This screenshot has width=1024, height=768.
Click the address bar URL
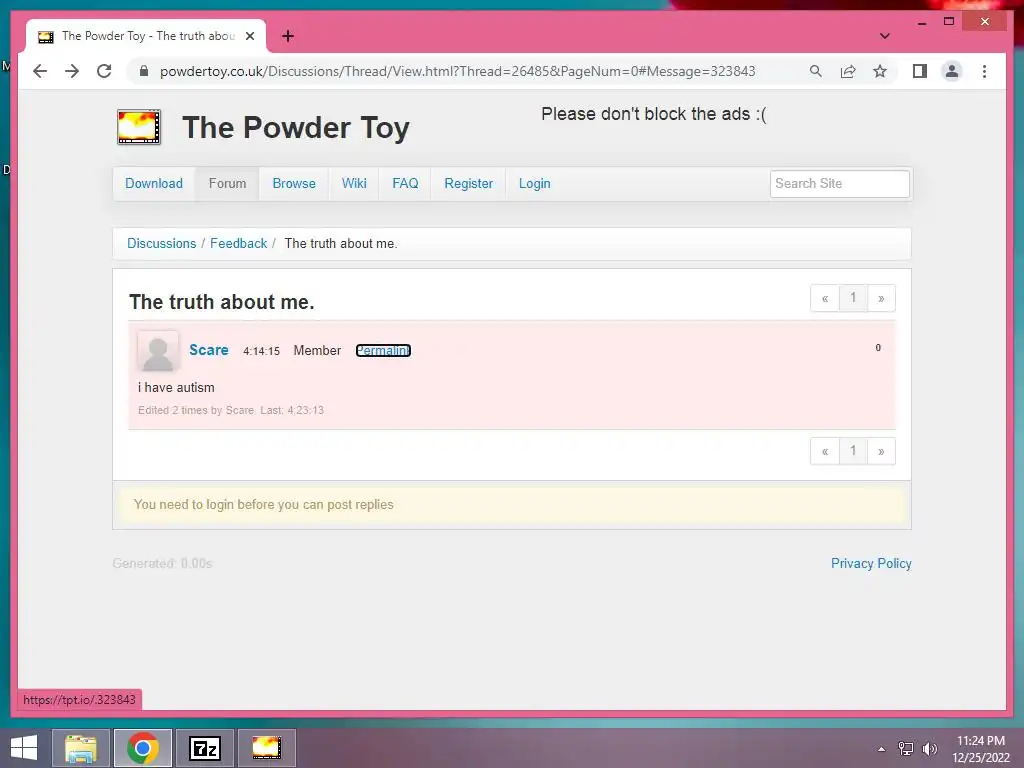click(x=457, y=71)
